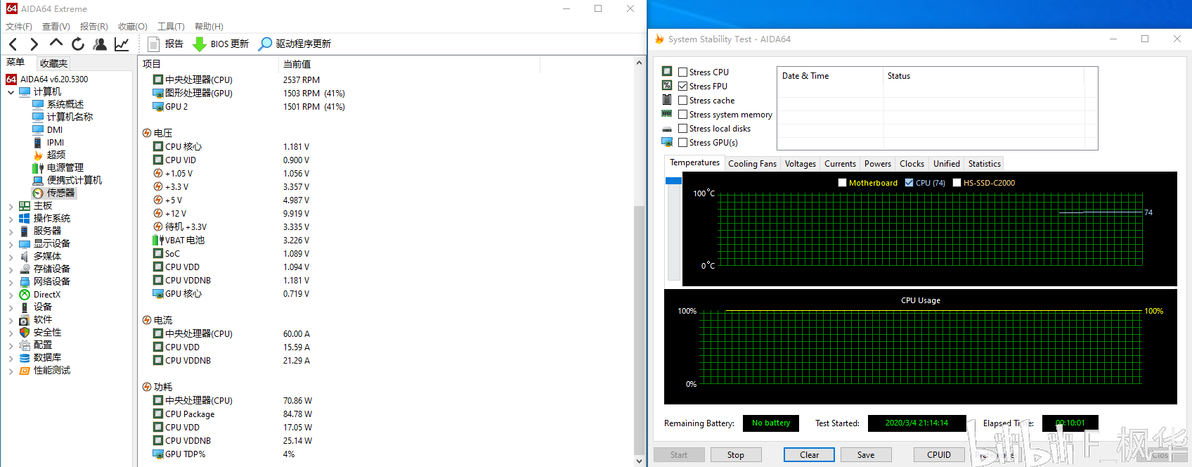
Task: Click the Refresh icon in AIDA64 toolbar
Action: coord(78,44)
